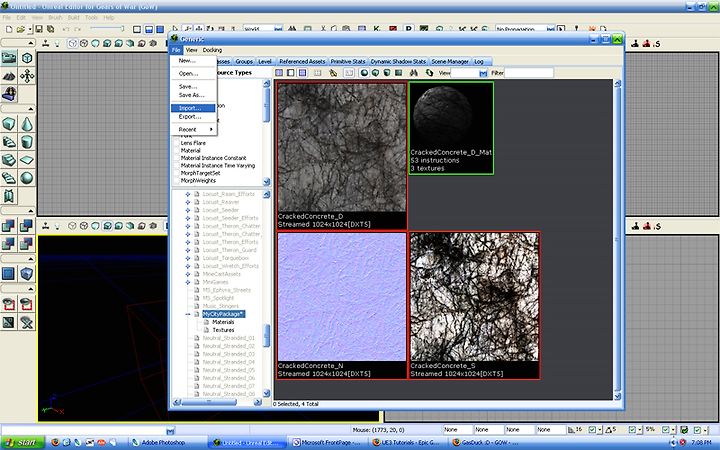Select the actor translate arrows tool

coord(27,76)
